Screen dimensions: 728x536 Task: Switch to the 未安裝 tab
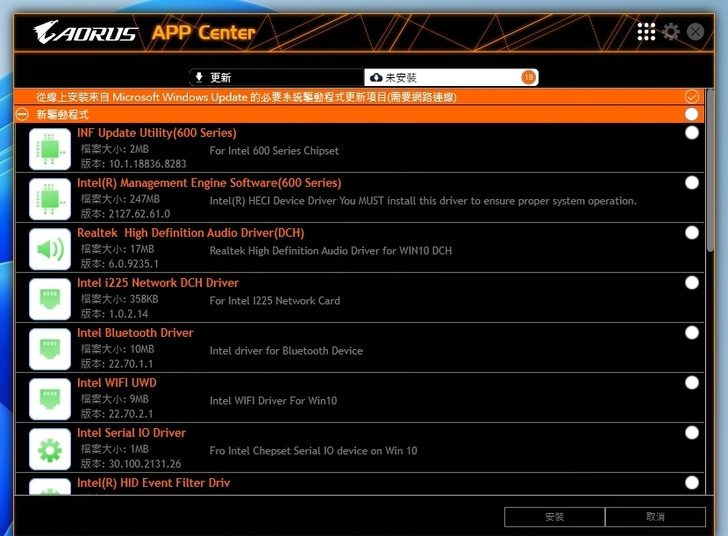pos(452,77)
